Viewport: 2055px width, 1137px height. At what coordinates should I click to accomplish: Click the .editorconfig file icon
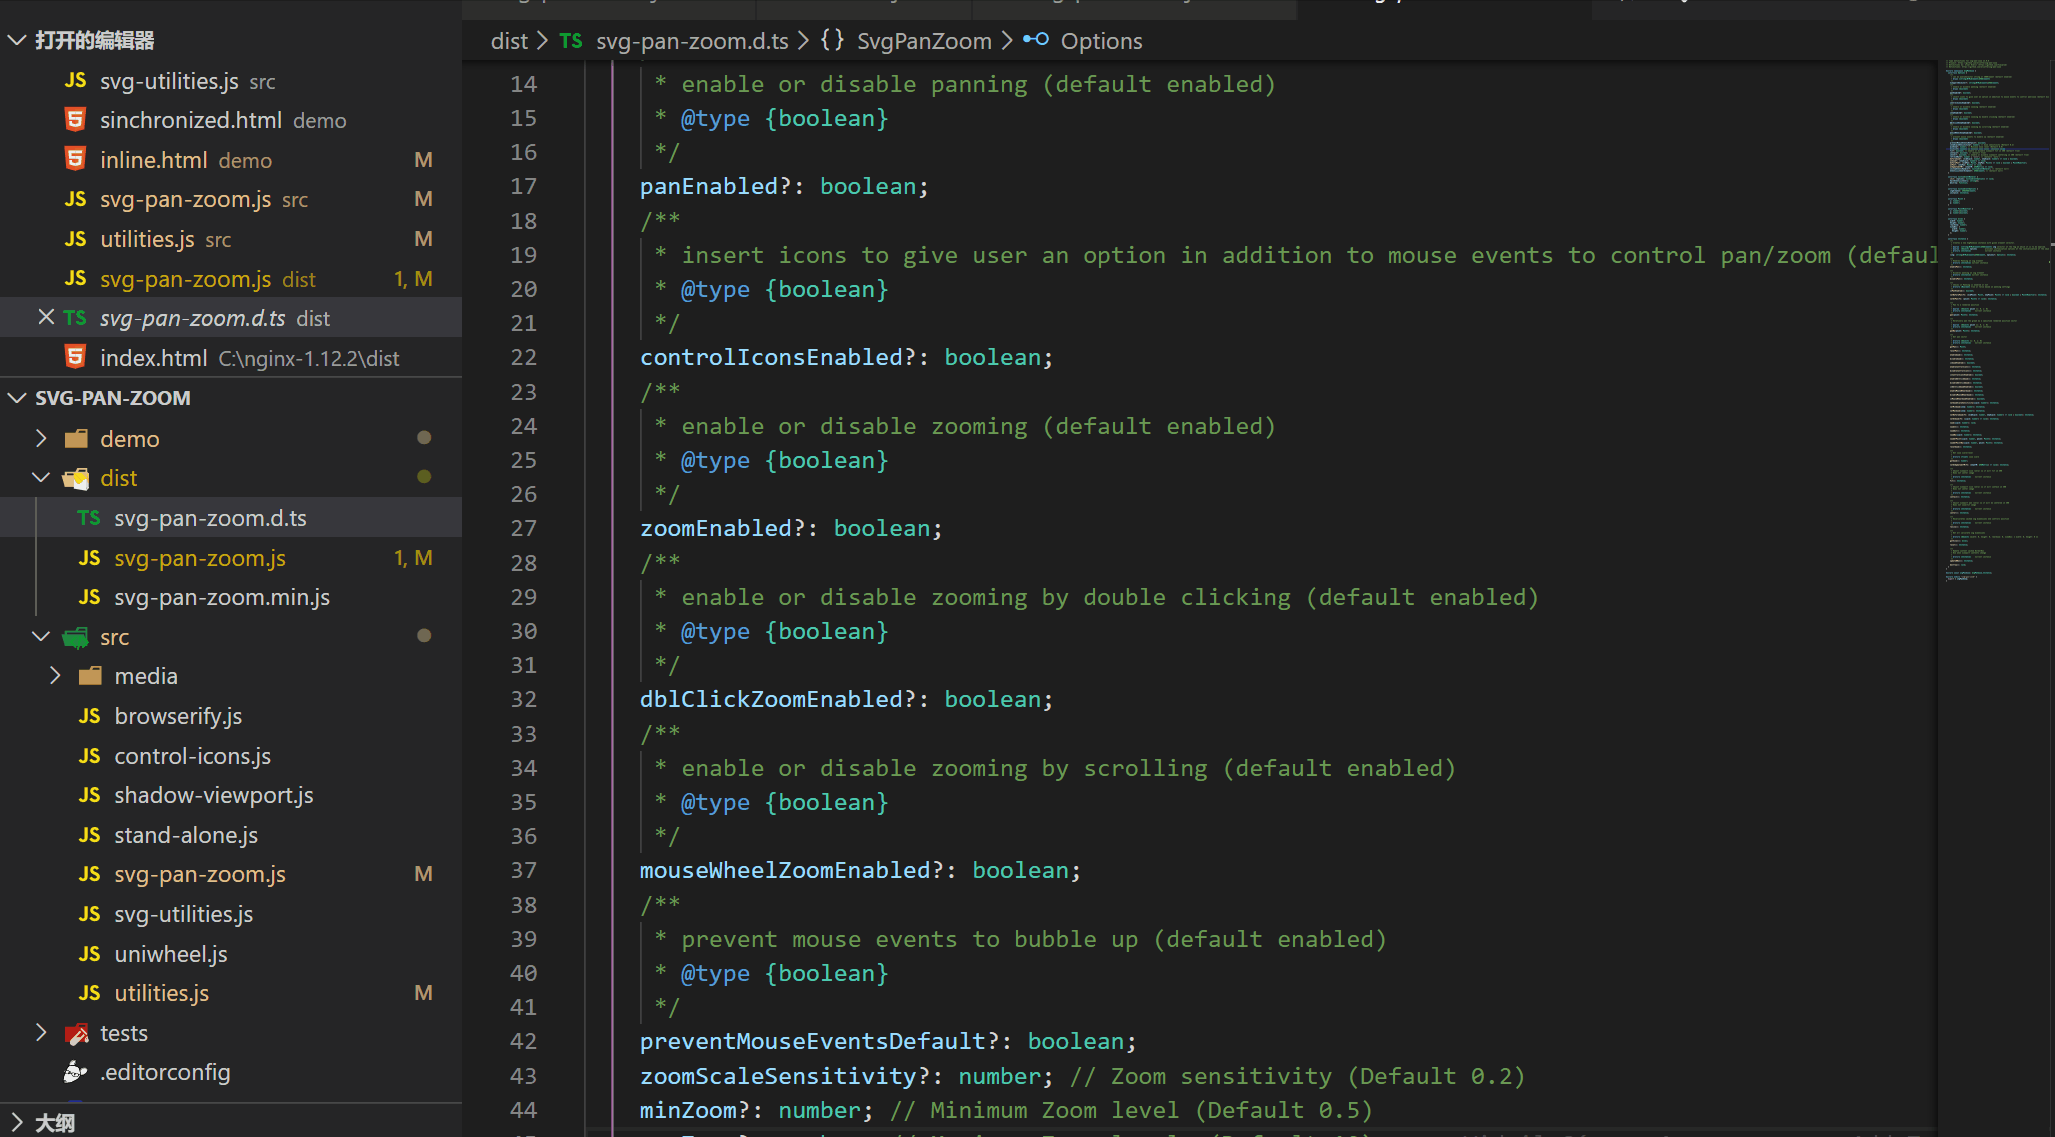coord(75,1072)
